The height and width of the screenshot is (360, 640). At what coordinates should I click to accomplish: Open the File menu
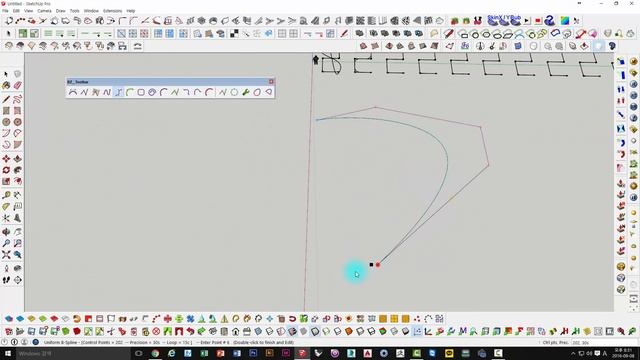(x=5, y=11)
